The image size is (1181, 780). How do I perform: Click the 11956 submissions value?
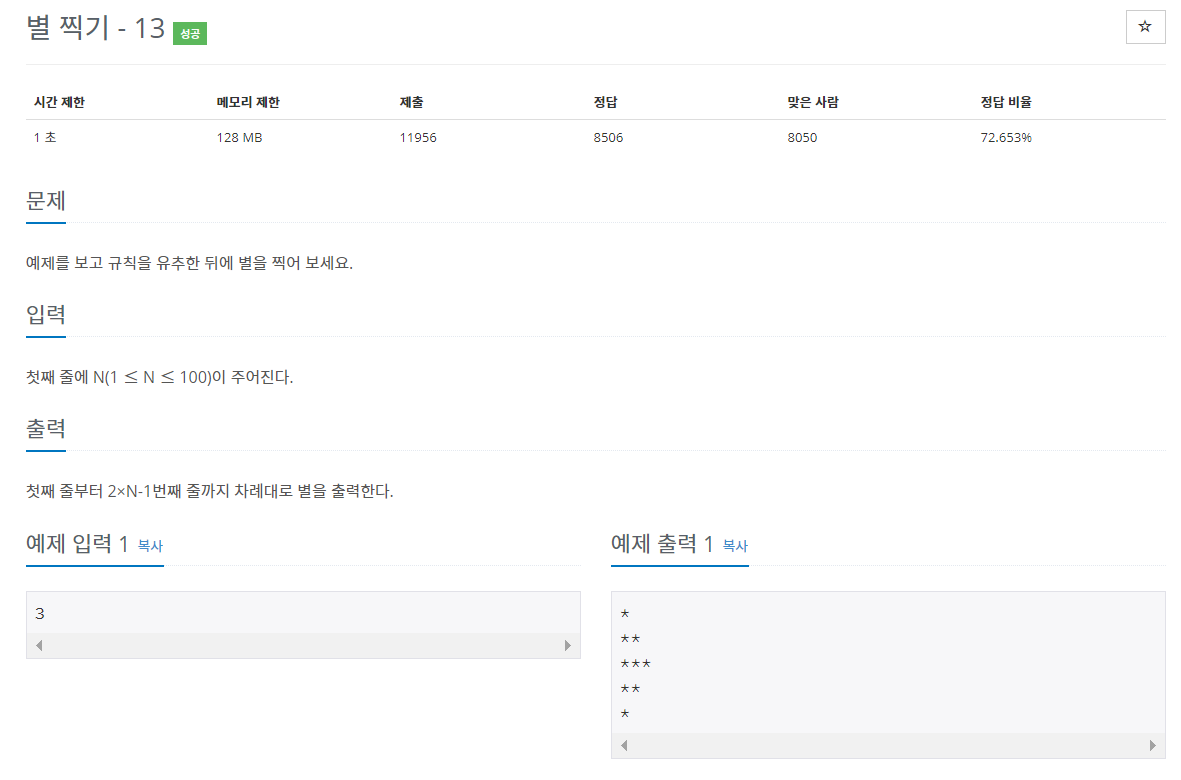[x=418, y=138]
